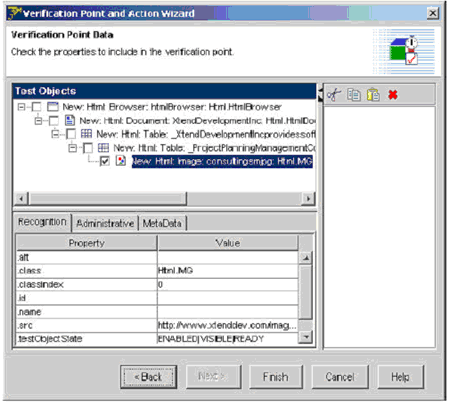
Task: Check the _XtendDevelopmentIncprovides table checkbox
Action: click(70, 134)
